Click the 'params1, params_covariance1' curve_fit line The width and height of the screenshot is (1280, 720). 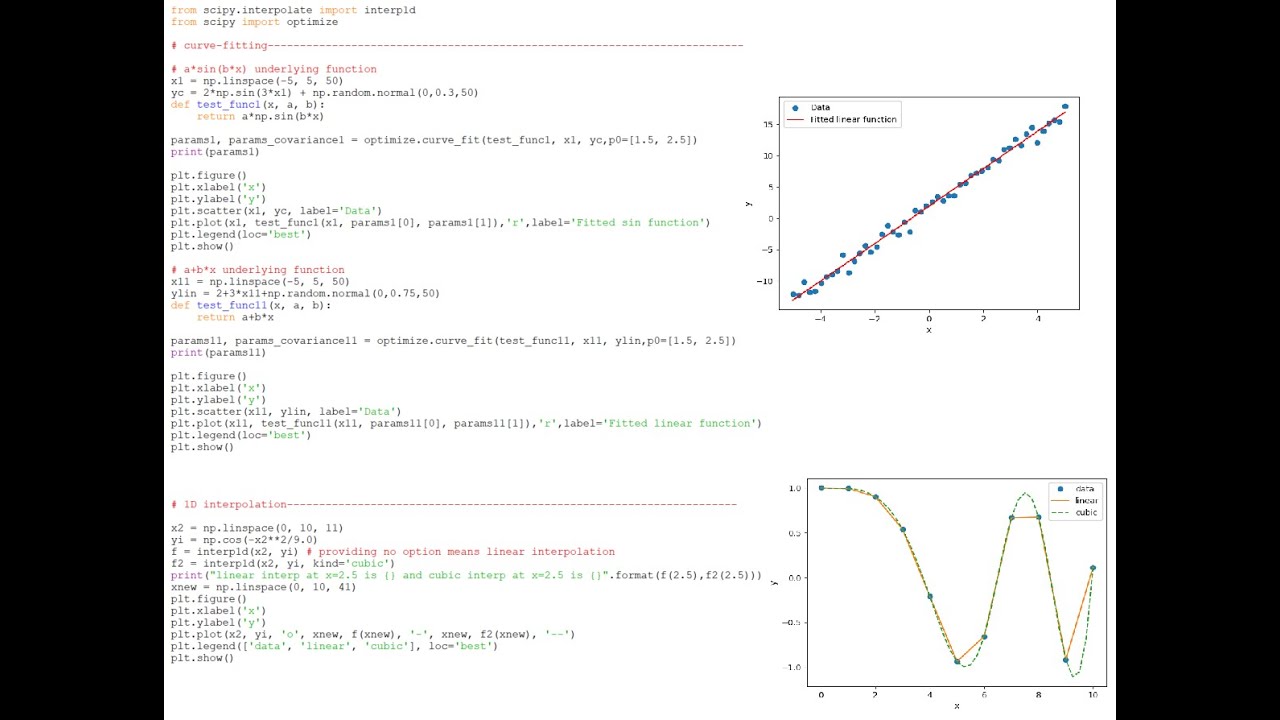click(x=434, y=140)
